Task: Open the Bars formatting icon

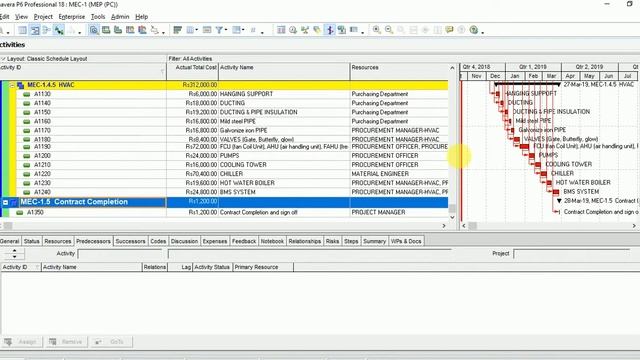Action: [236, 30]
